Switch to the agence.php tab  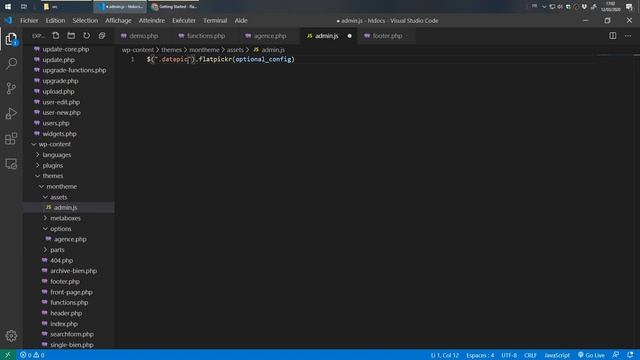[x=269, y=36]
